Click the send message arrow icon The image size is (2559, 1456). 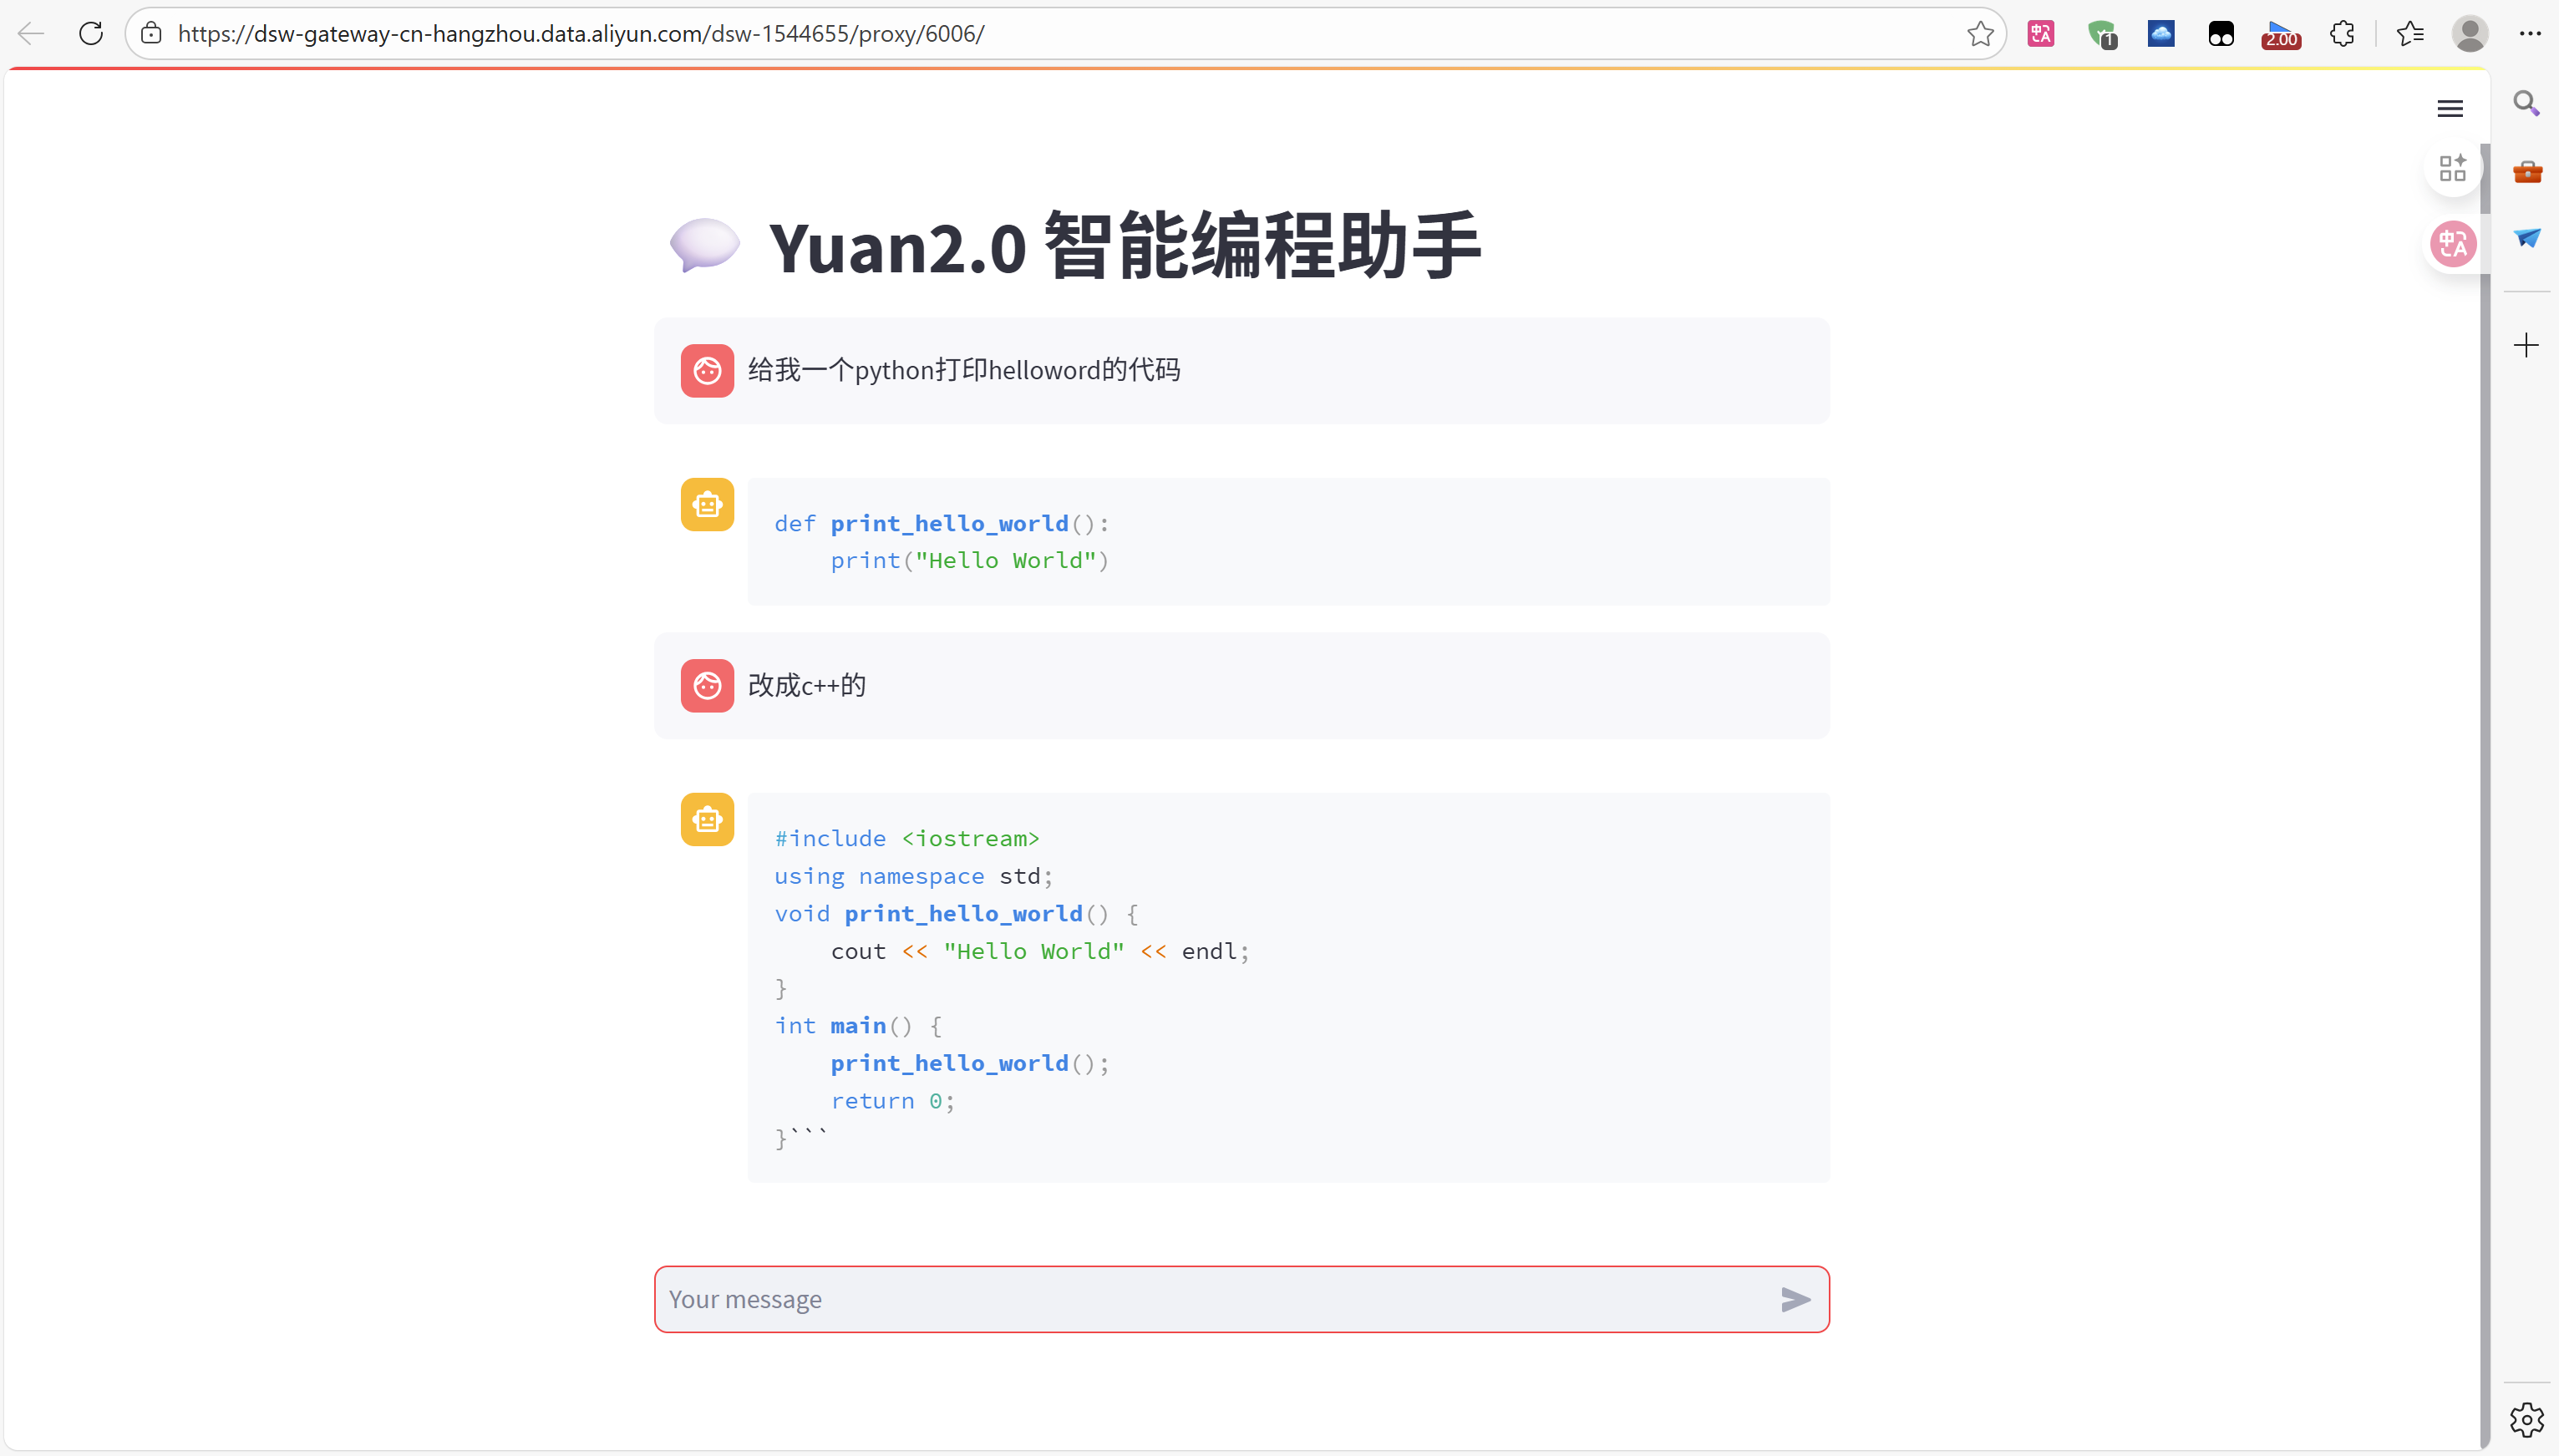point(1795,1299)
